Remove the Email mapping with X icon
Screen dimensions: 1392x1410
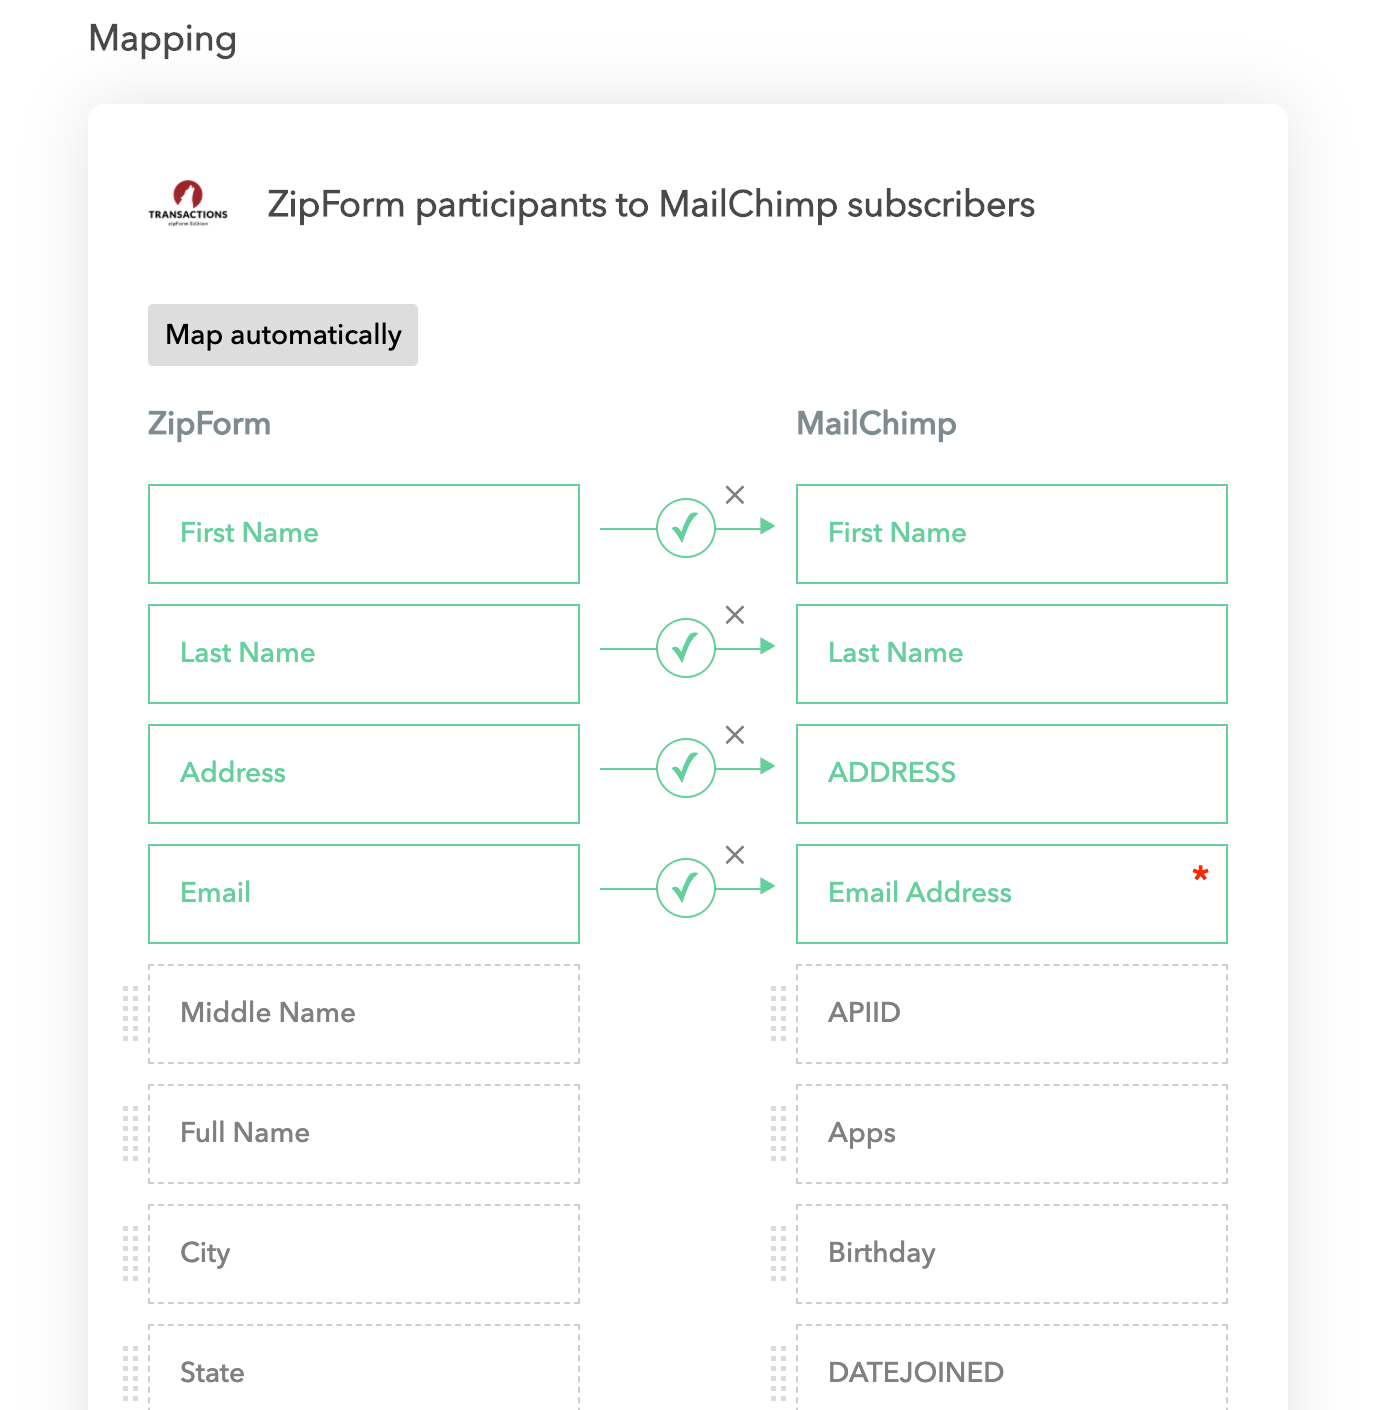735,855
